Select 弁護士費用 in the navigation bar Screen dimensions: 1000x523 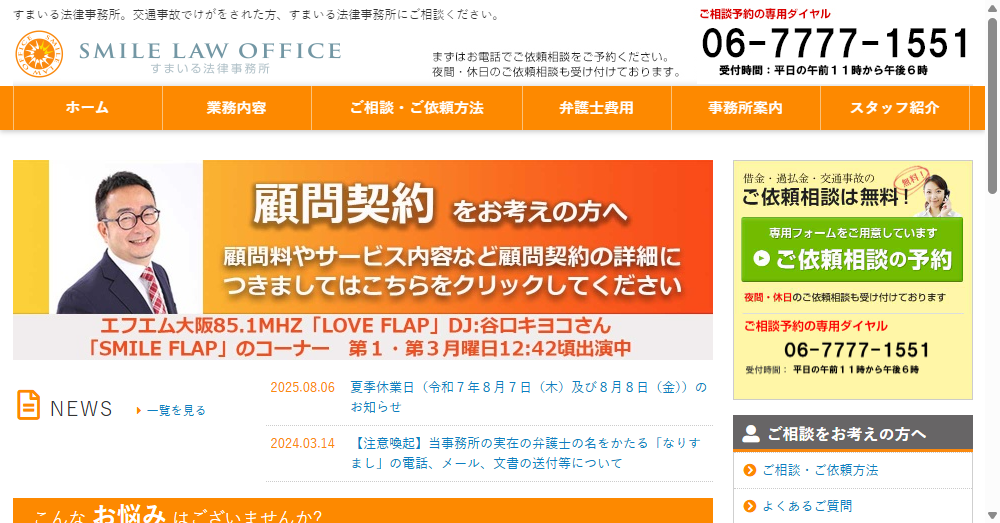[596, 108]
